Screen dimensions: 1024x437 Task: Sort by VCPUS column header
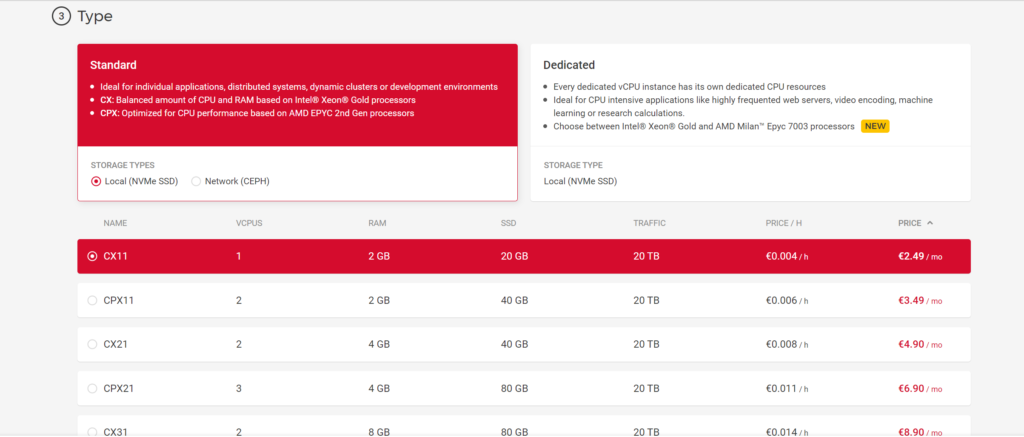249,223
